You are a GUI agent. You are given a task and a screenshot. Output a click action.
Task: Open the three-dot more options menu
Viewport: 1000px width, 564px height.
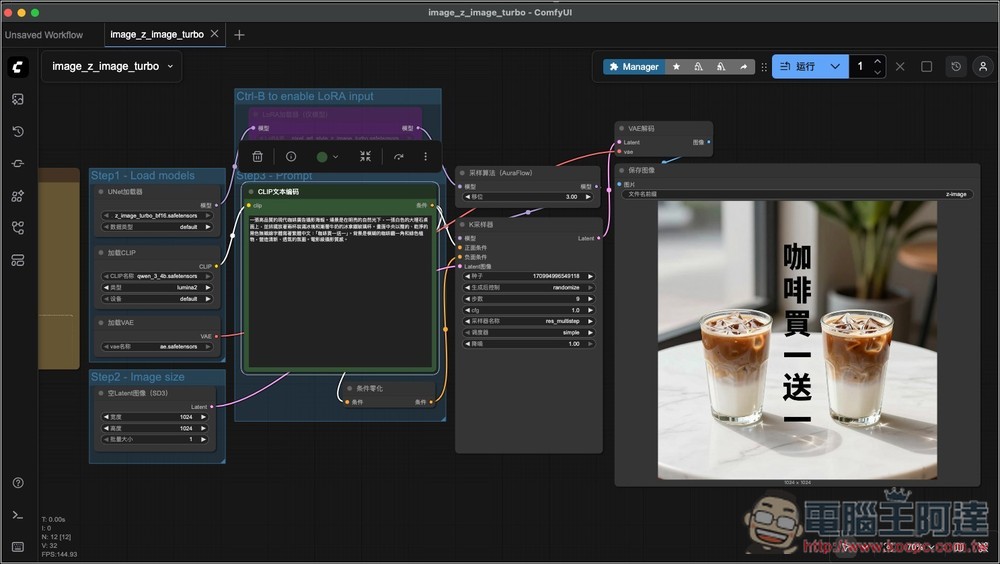click(x=425, y=157)
